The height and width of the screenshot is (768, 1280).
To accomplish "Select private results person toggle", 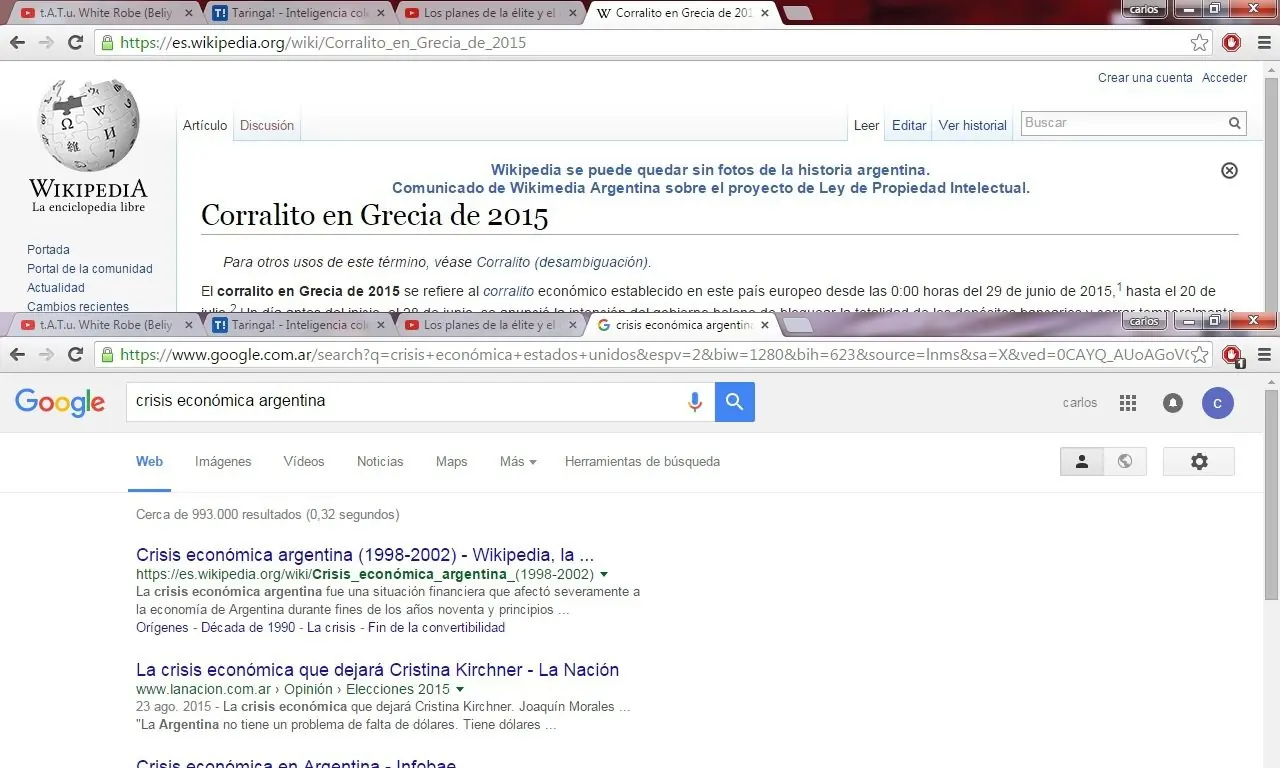I will (1082, 461).
